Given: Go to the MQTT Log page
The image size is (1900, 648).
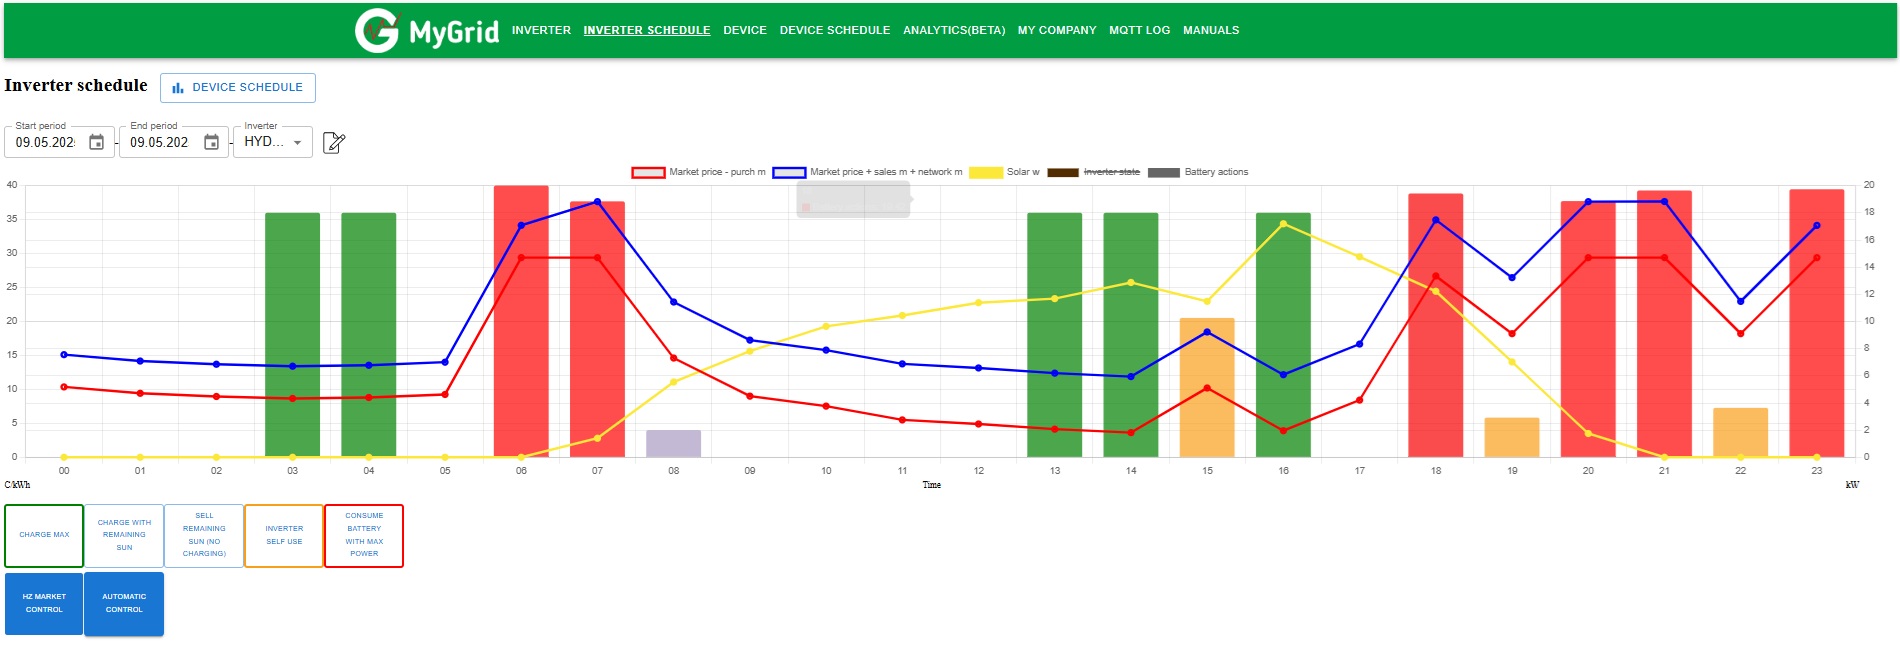Looking at the screenshot, I should pos(1139,30).
